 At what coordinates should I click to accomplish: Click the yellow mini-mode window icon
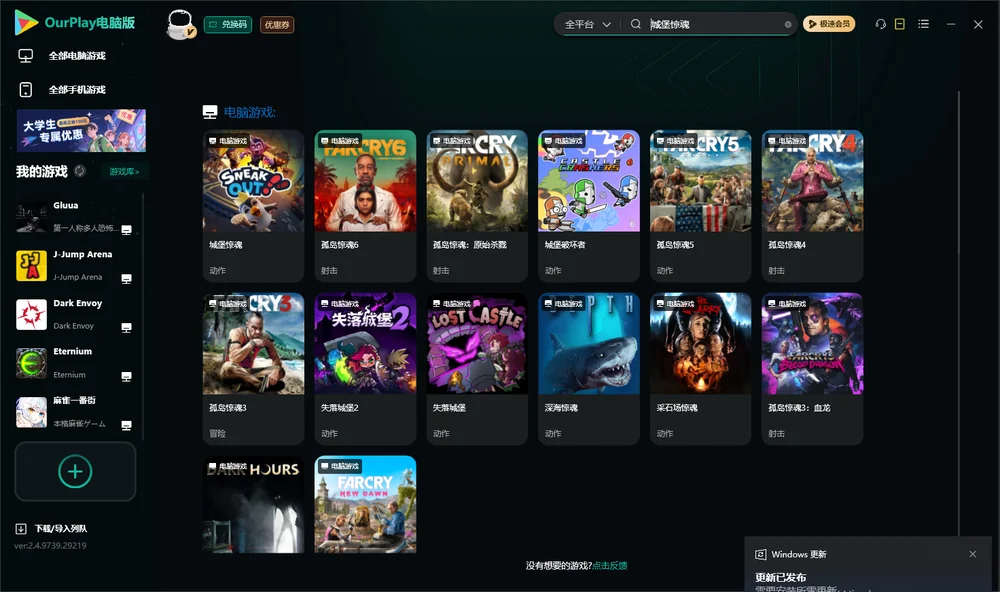(900, 24)
